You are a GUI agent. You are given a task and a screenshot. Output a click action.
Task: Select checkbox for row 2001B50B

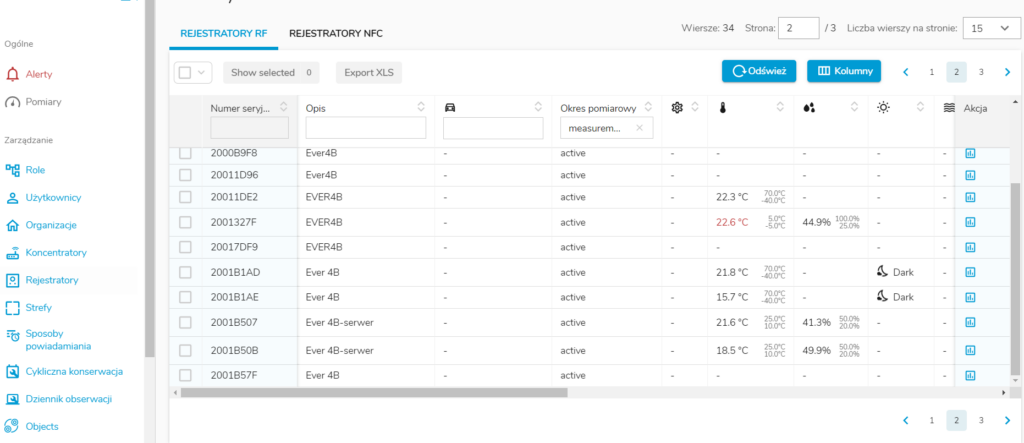(185, 350)
